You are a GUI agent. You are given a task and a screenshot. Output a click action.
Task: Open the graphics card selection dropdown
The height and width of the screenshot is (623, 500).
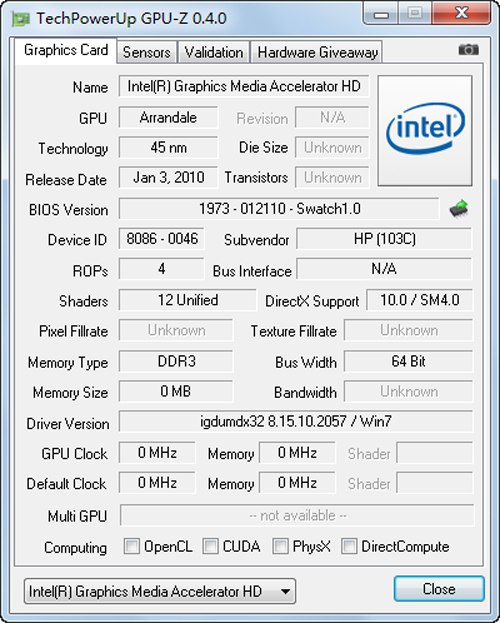[x=160, y=591]
